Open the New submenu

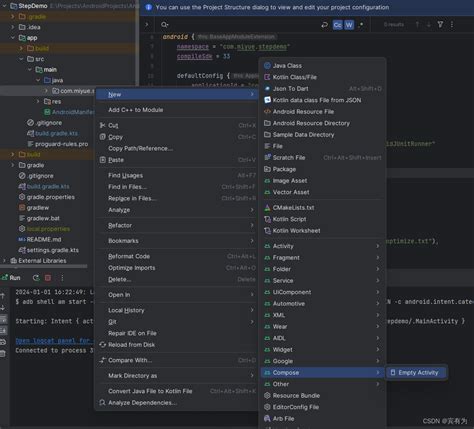(x=177, y=94)
